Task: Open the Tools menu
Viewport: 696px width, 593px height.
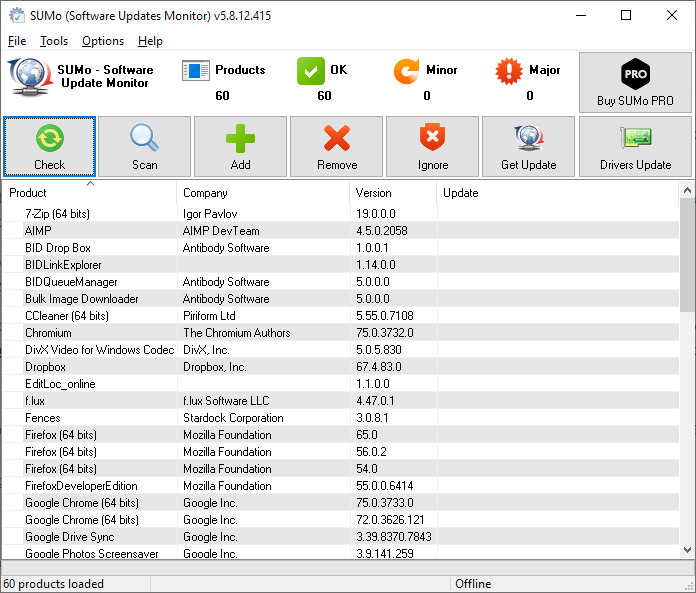Action: point(54,41)
